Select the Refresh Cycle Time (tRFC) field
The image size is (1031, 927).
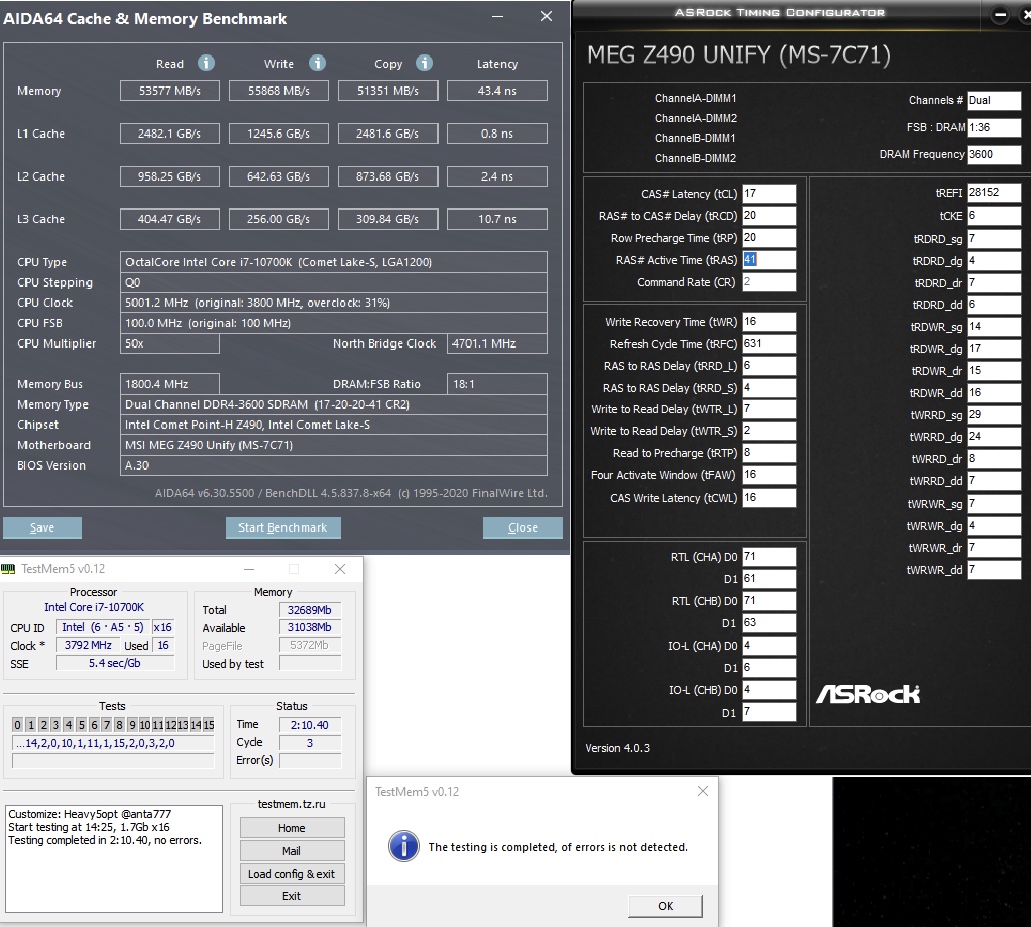(769, 344)
